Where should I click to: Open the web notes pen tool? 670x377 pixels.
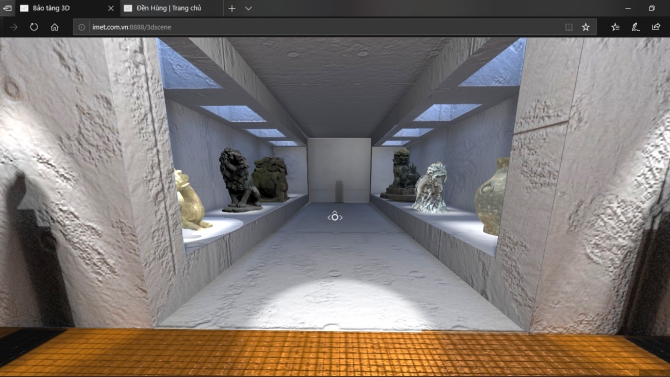pos(635,27)
